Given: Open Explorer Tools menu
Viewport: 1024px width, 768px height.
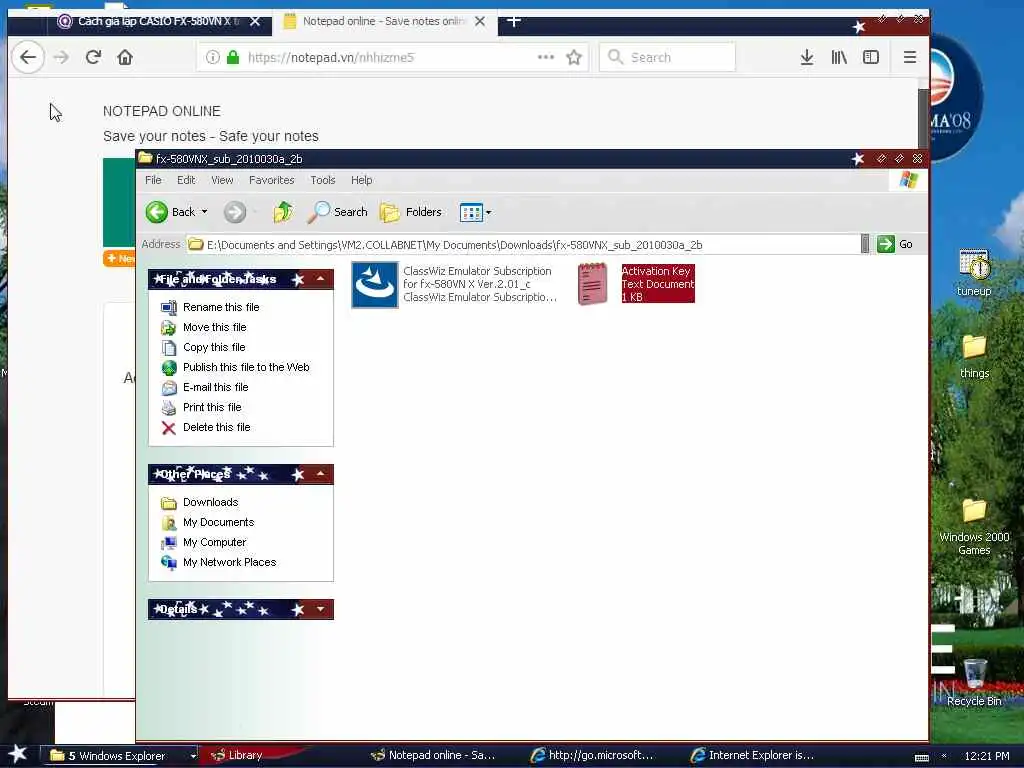Looking at the screenshot, I should pos(323,180).
